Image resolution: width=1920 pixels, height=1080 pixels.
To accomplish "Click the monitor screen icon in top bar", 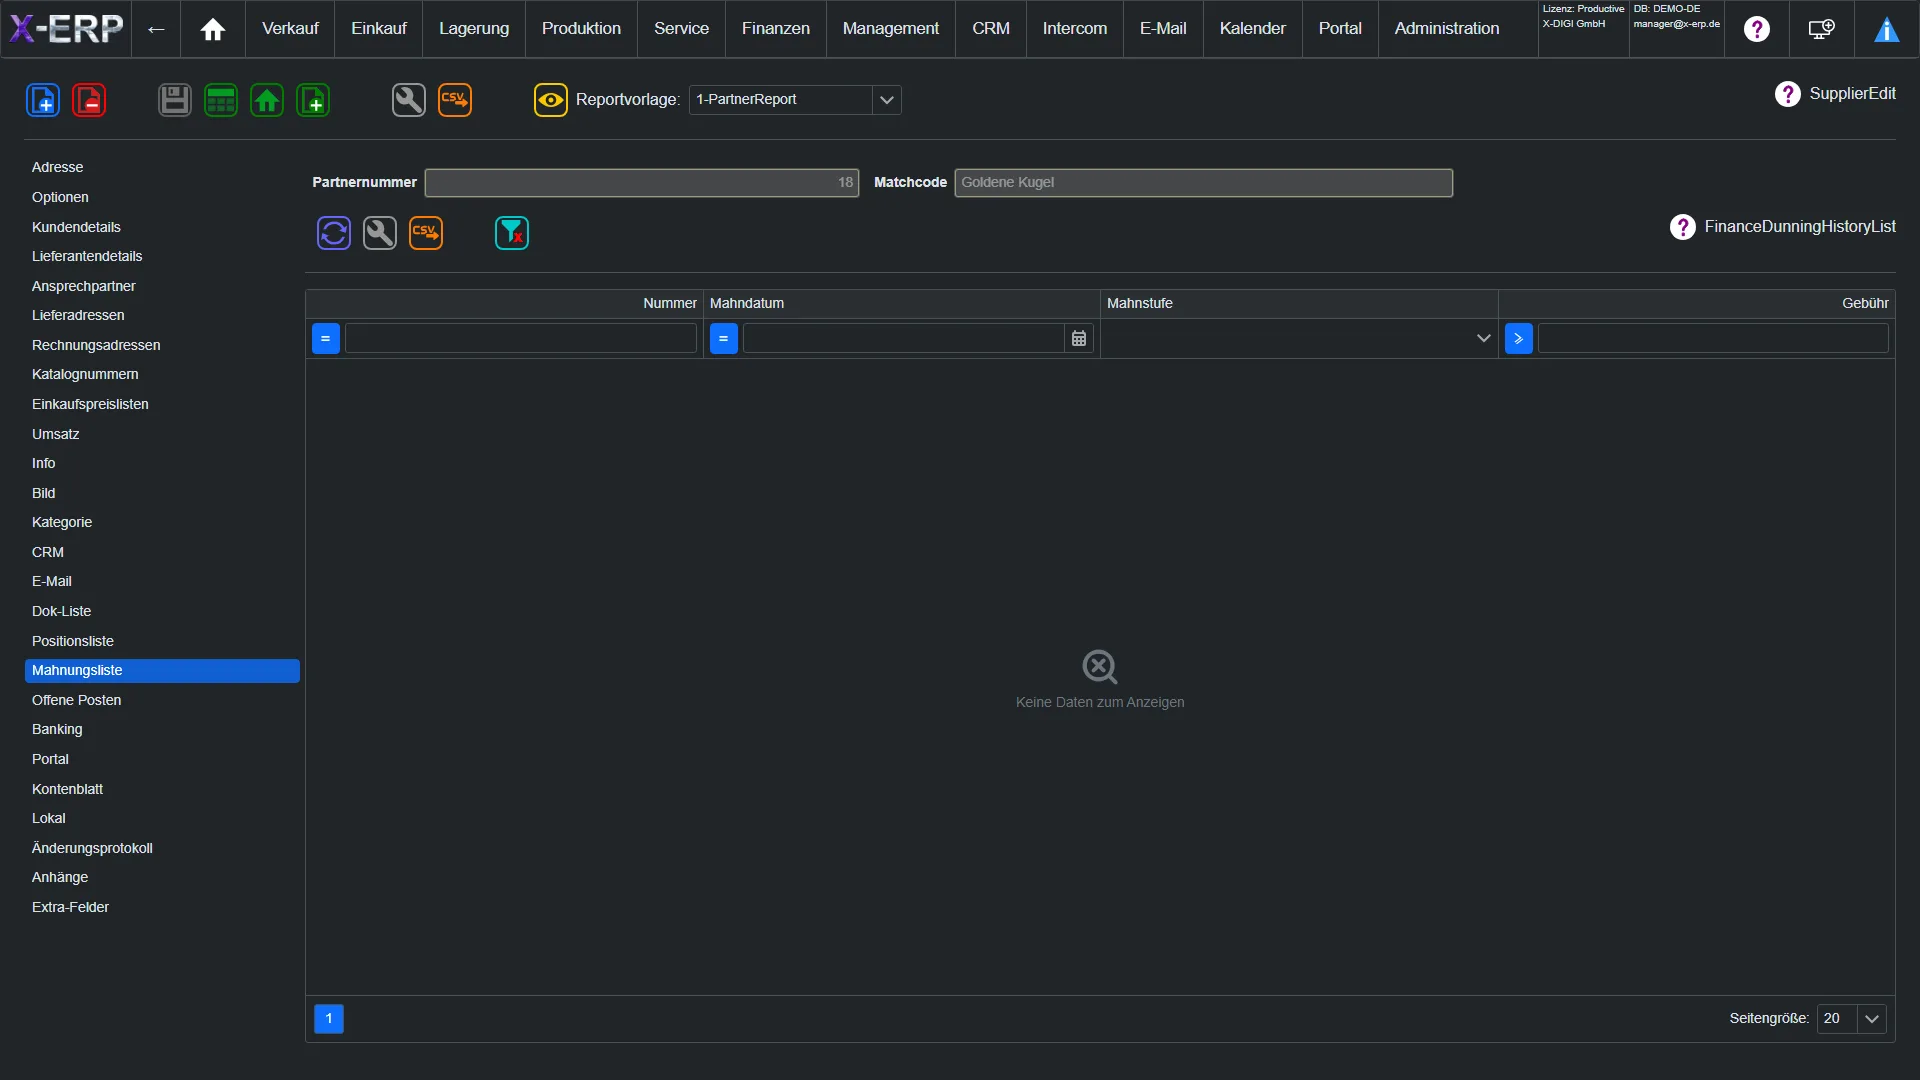I will pyautogui.click(x=1822, y=29).
